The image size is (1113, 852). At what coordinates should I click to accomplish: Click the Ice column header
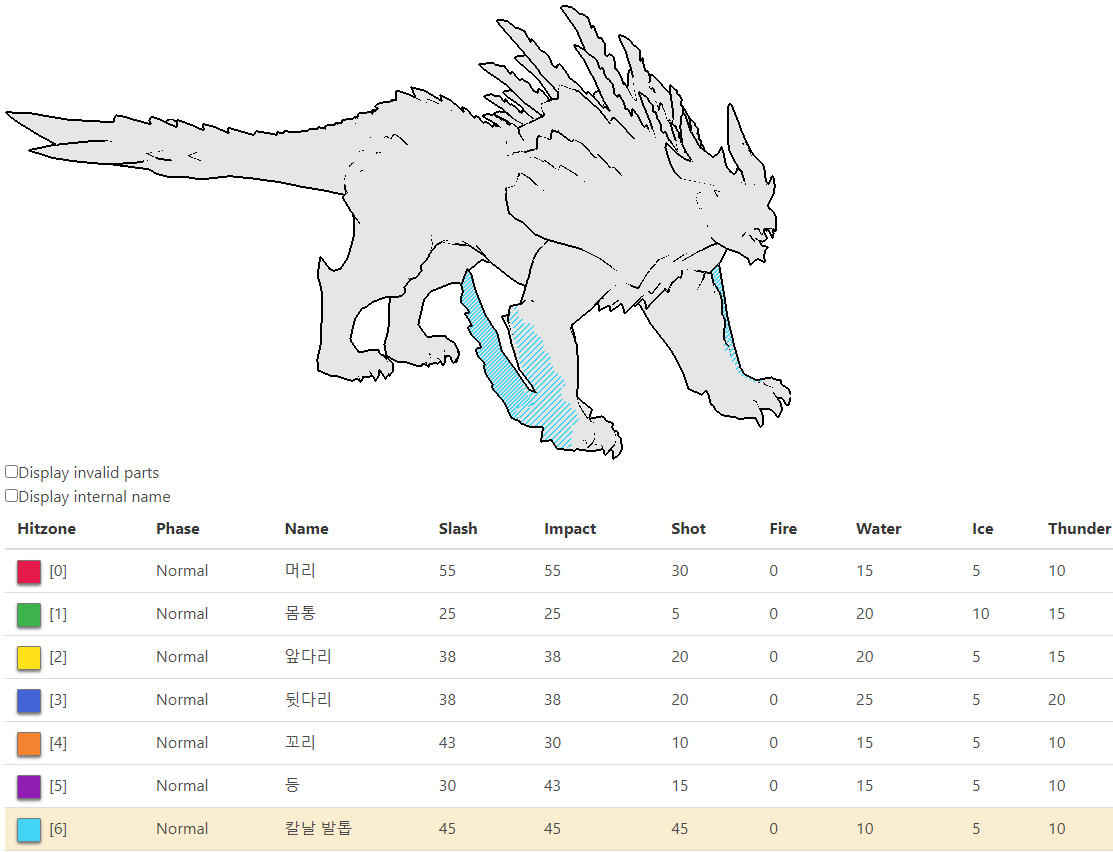click(x=982, y=528)
